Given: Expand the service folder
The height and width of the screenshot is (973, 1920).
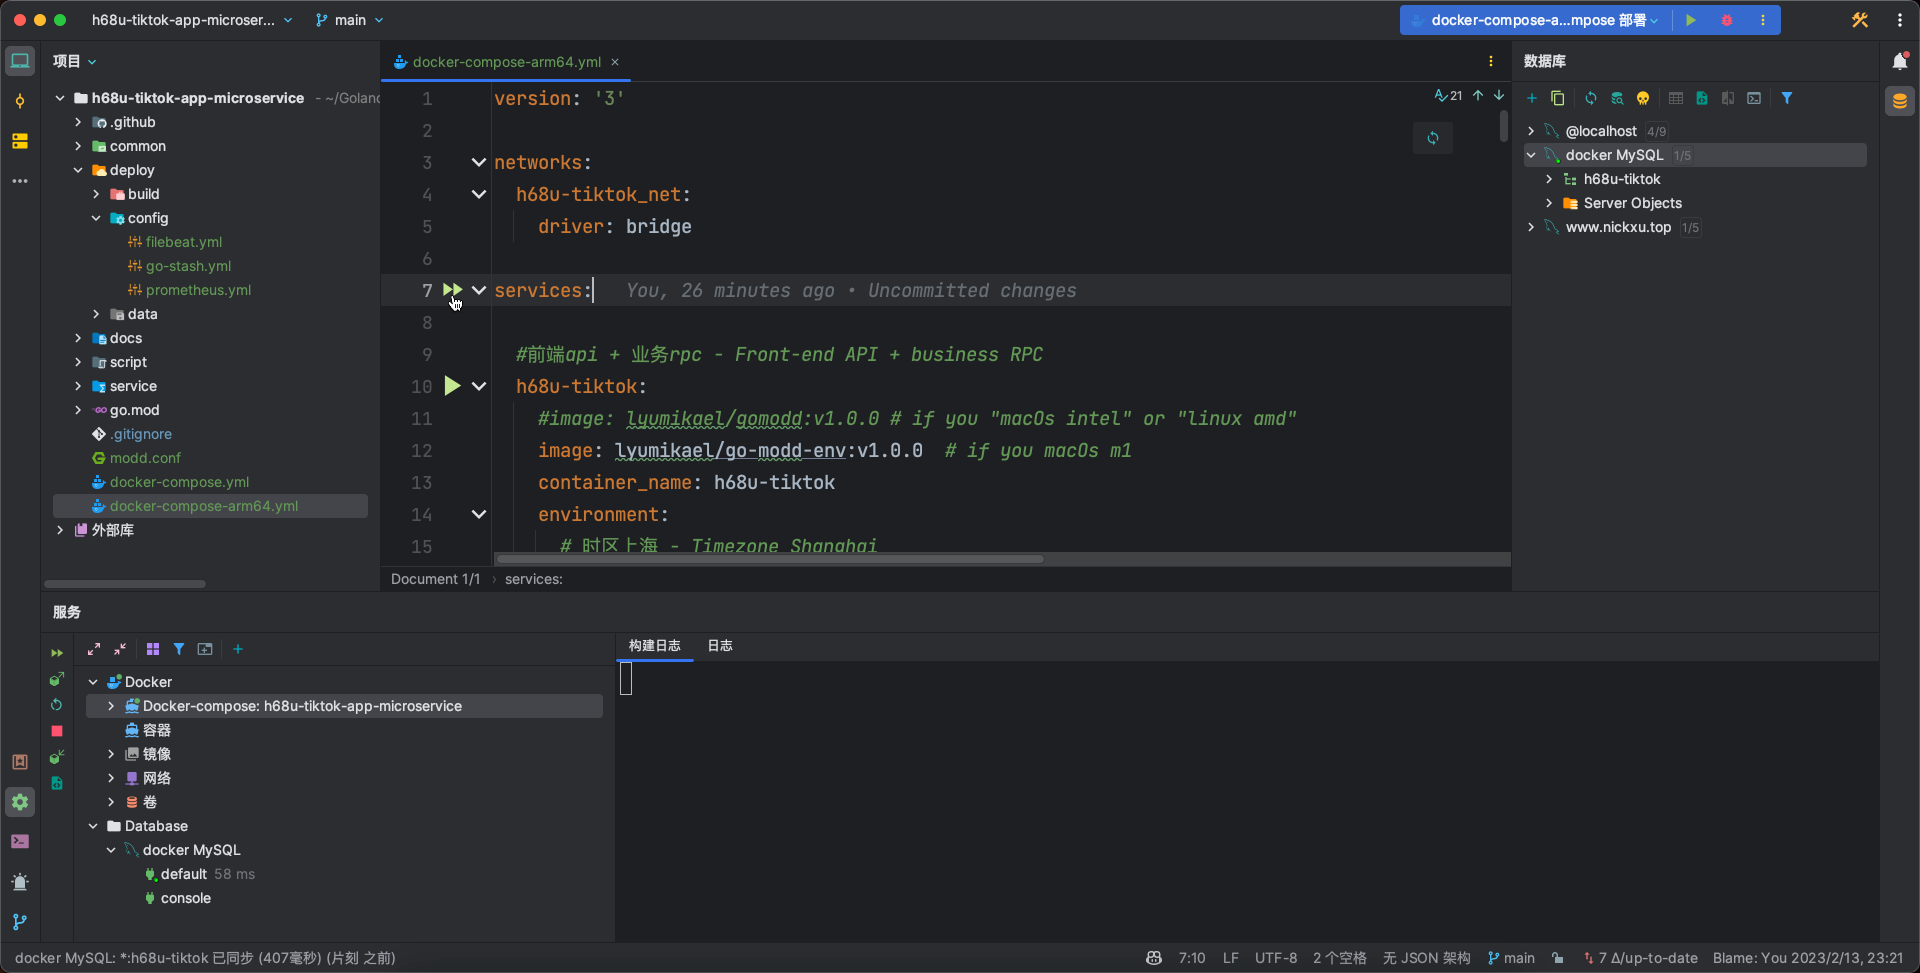Looking at the screenshot, I should pos(78,386).
